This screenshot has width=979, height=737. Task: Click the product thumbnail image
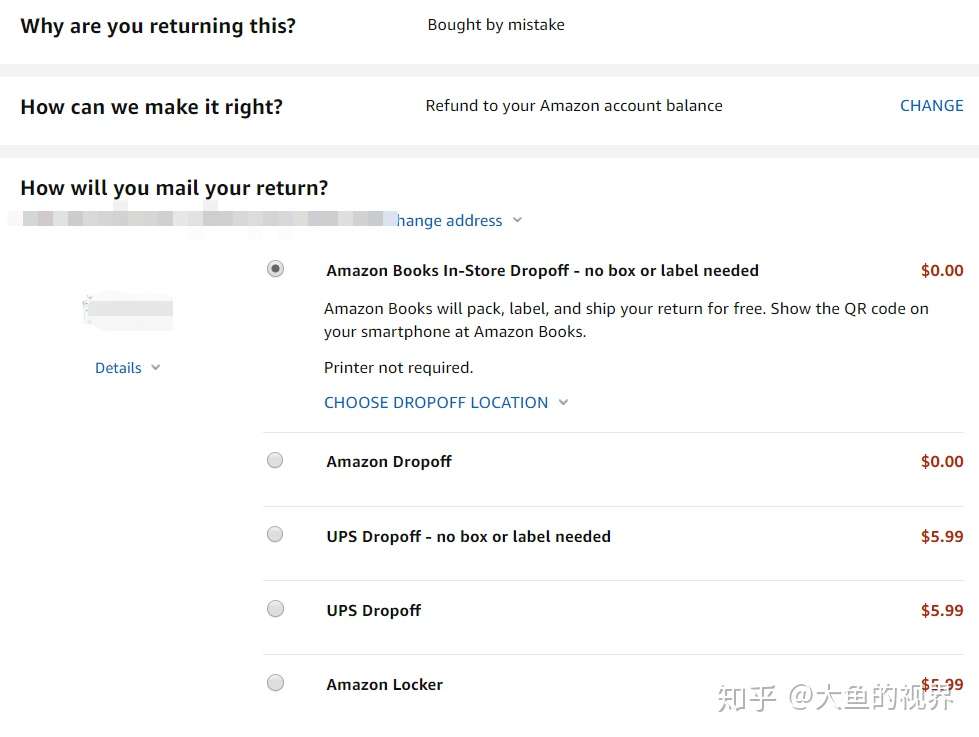127,311
